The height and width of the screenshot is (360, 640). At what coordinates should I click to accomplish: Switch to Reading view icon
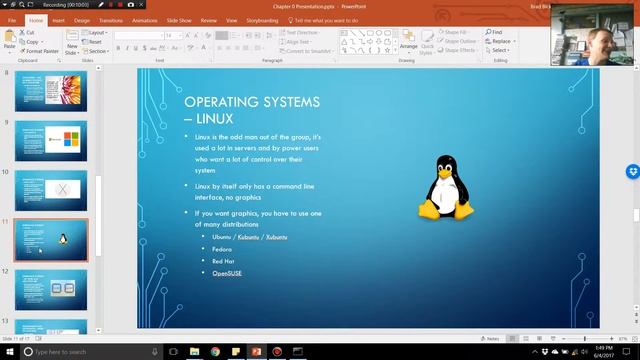pyautogui.click(x=539, y=339)
